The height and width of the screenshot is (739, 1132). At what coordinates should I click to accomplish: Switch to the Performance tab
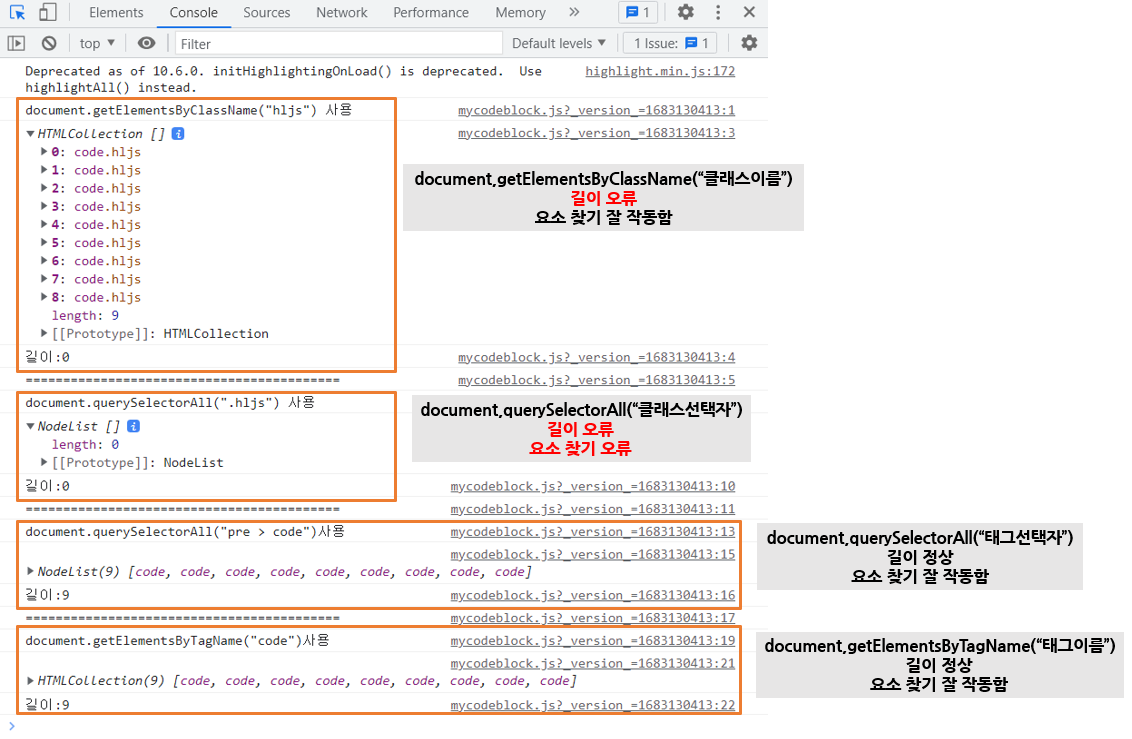click(431, 12)
